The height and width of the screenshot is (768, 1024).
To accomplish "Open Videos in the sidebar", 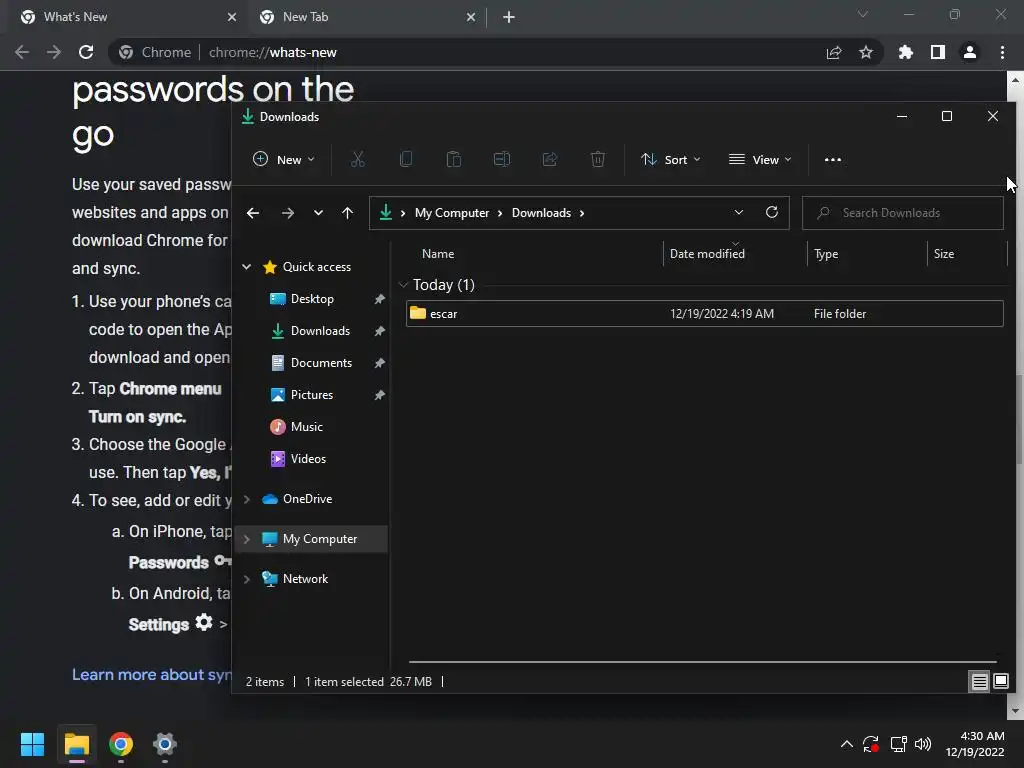I will (308, 459).
